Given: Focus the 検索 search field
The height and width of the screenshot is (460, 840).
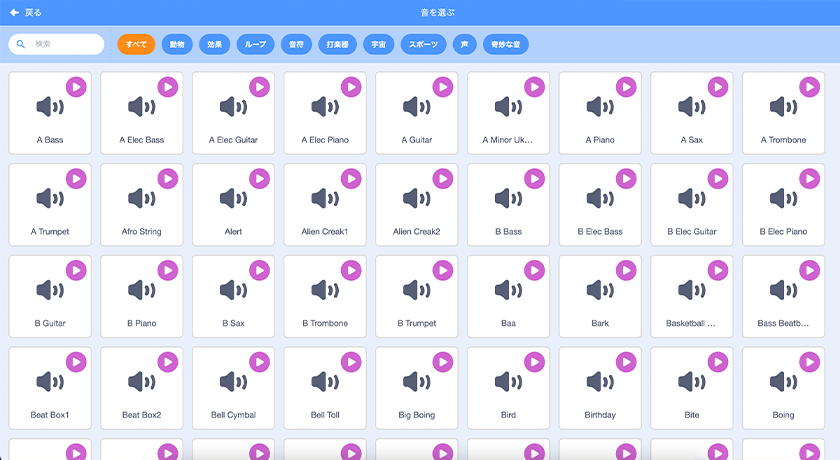Looking at the screenshot, I should coord(56,44).
